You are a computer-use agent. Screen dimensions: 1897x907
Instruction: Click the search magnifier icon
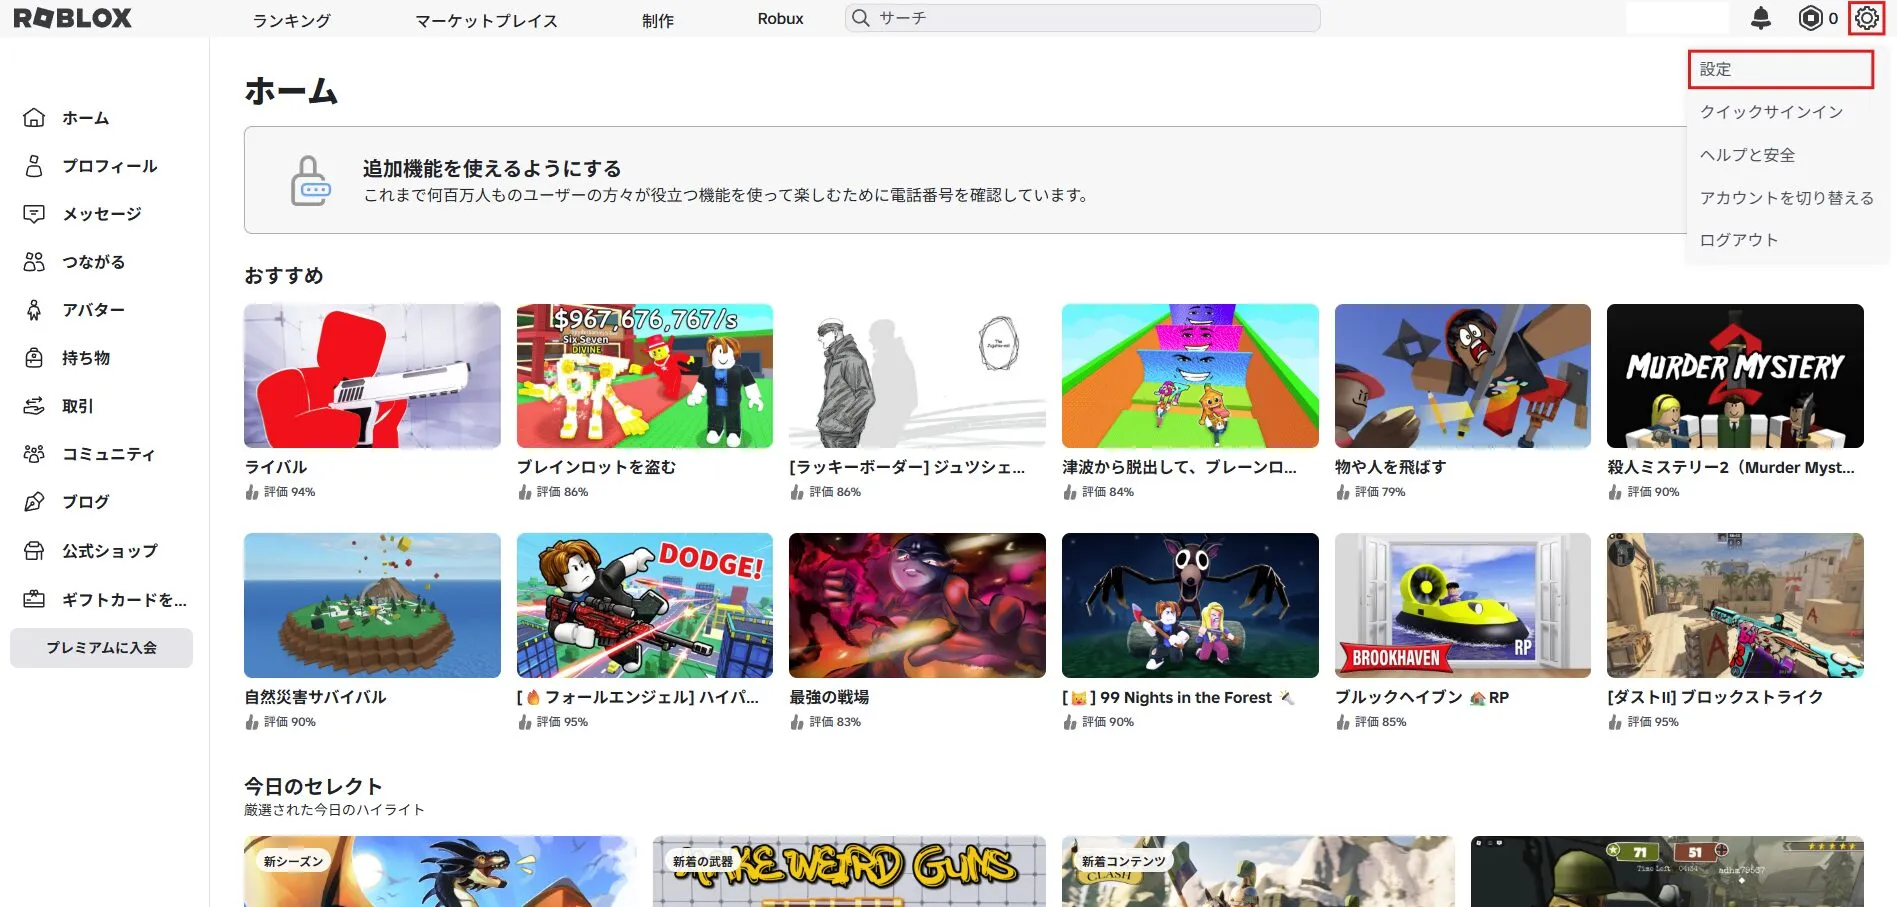pos(861,18)
